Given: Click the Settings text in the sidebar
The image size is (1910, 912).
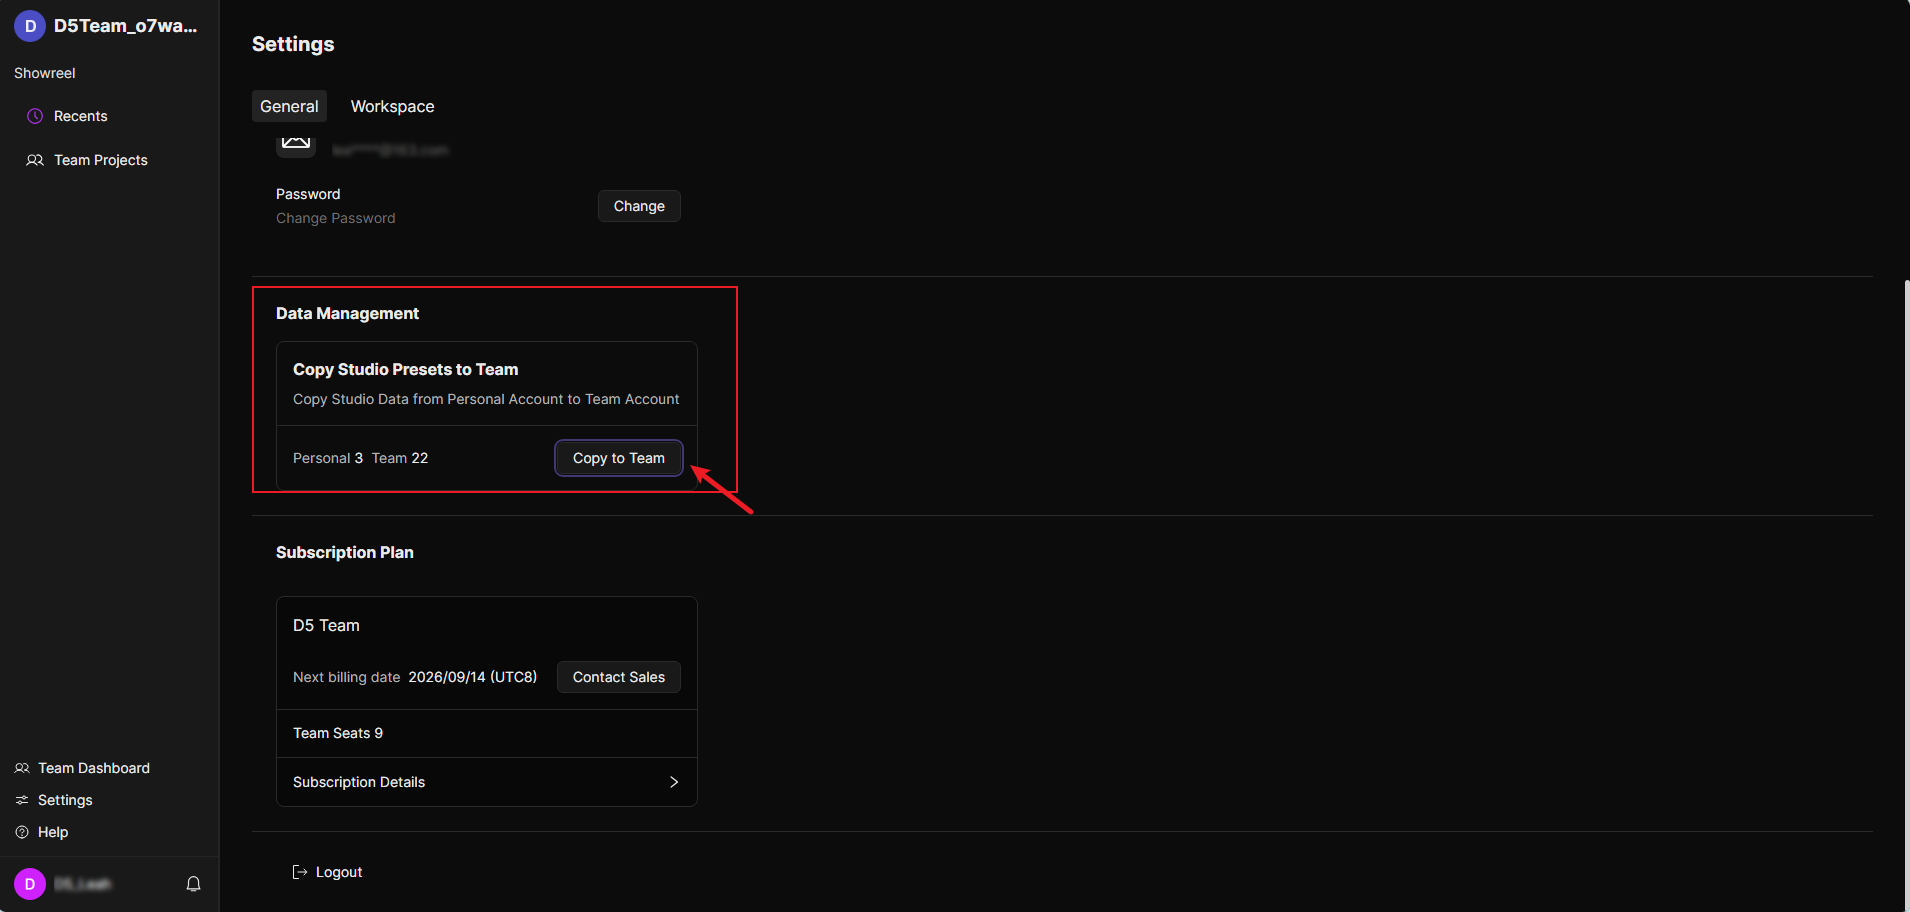Looking at the screenshot, I should pos(65,800).
